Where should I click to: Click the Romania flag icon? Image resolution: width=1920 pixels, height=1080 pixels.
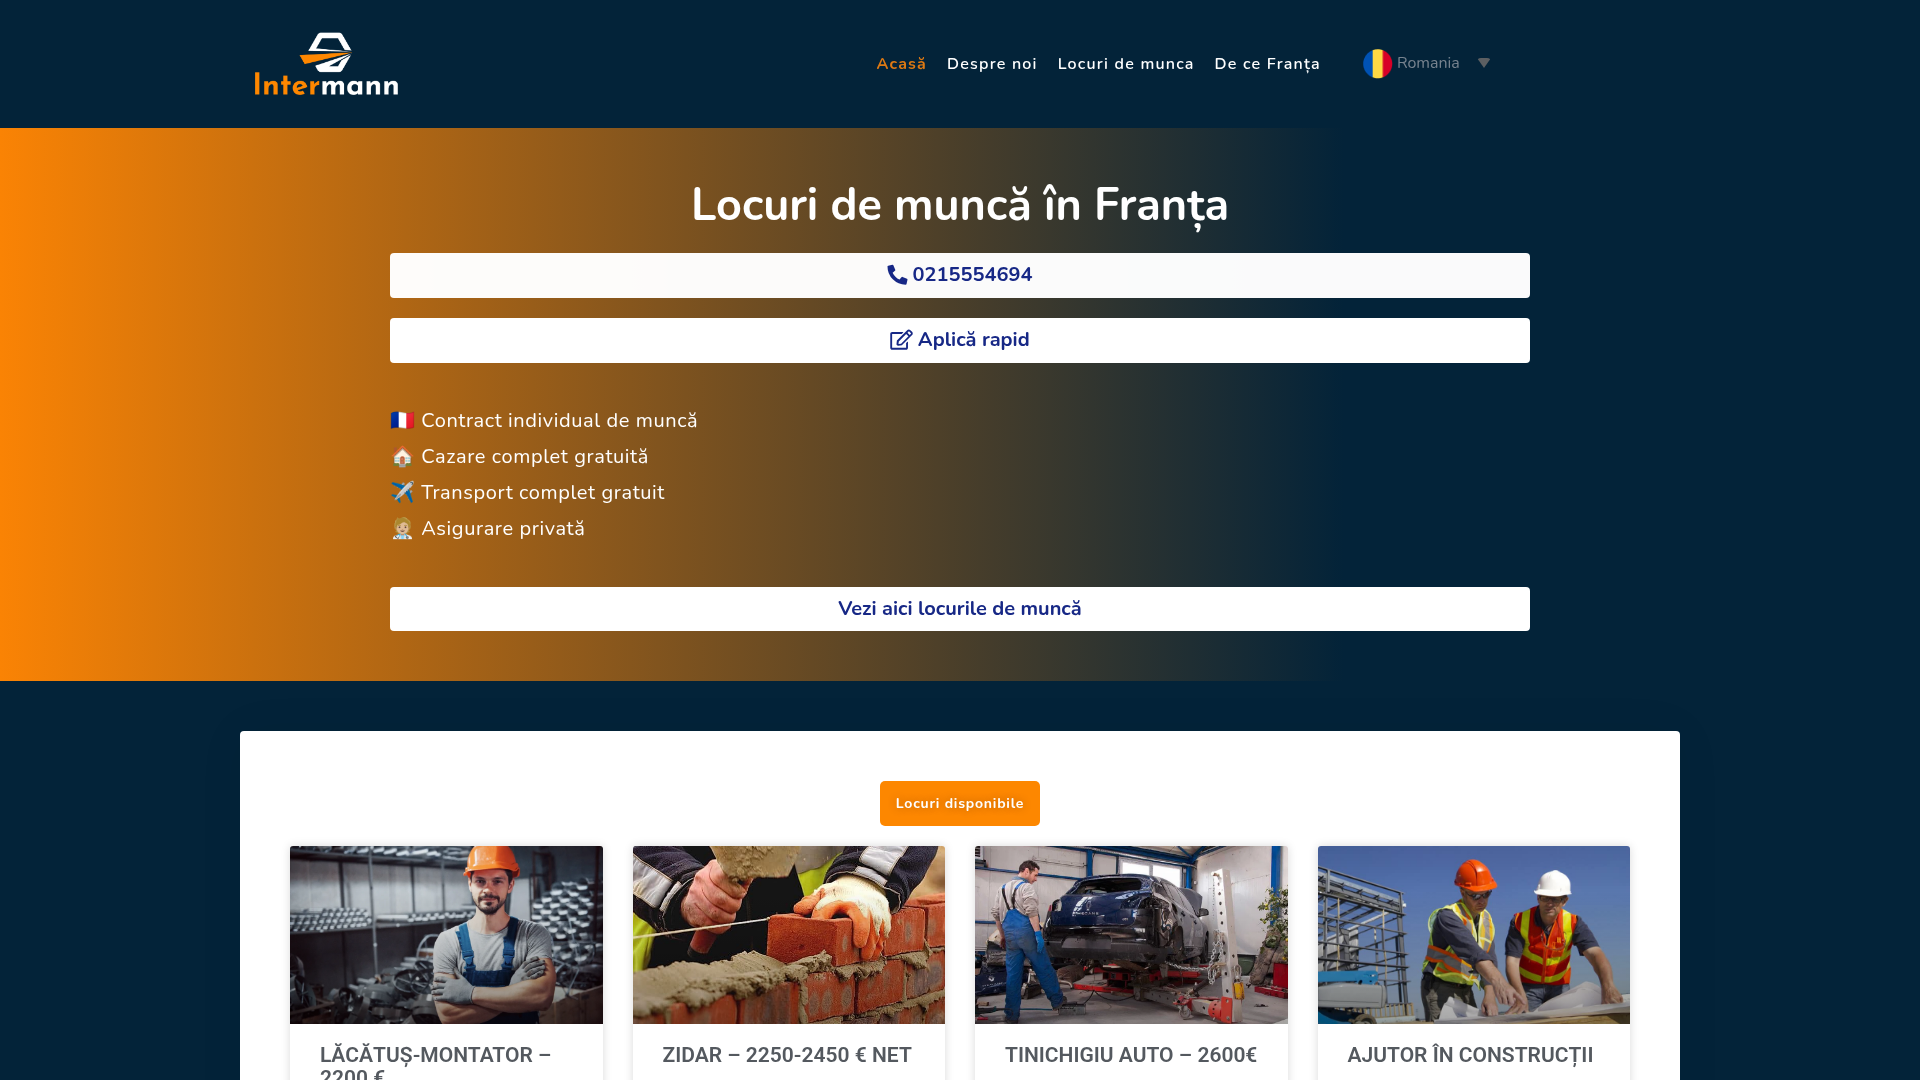1377,64
